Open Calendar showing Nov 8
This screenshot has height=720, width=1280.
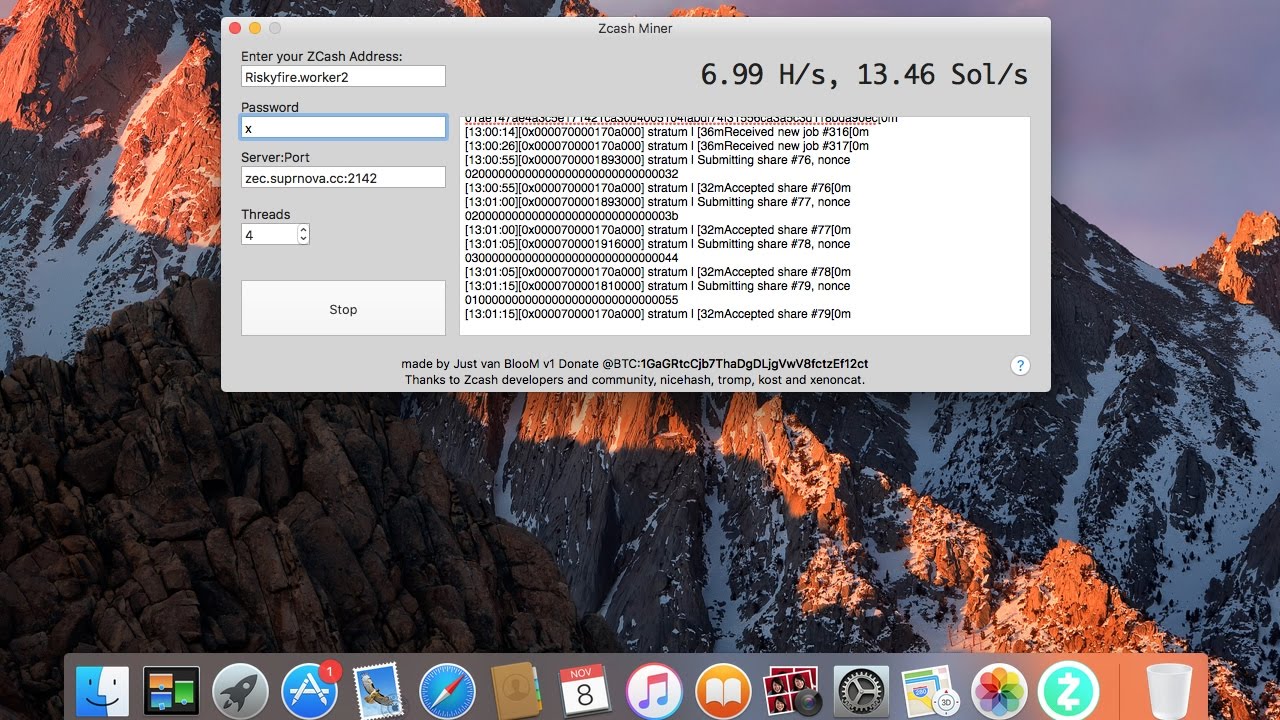click(585, 691)
